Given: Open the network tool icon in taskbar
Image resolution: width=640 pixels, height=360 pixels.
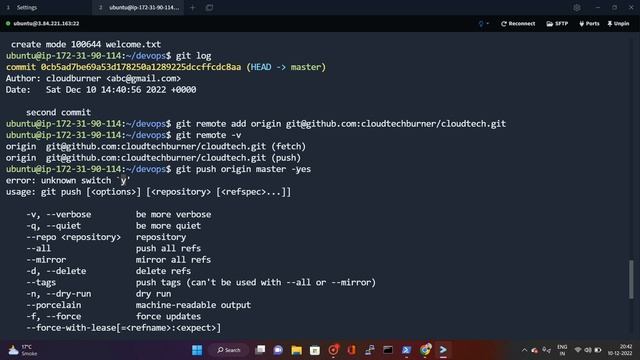Looking at the screenshot, I should (370, 350).
